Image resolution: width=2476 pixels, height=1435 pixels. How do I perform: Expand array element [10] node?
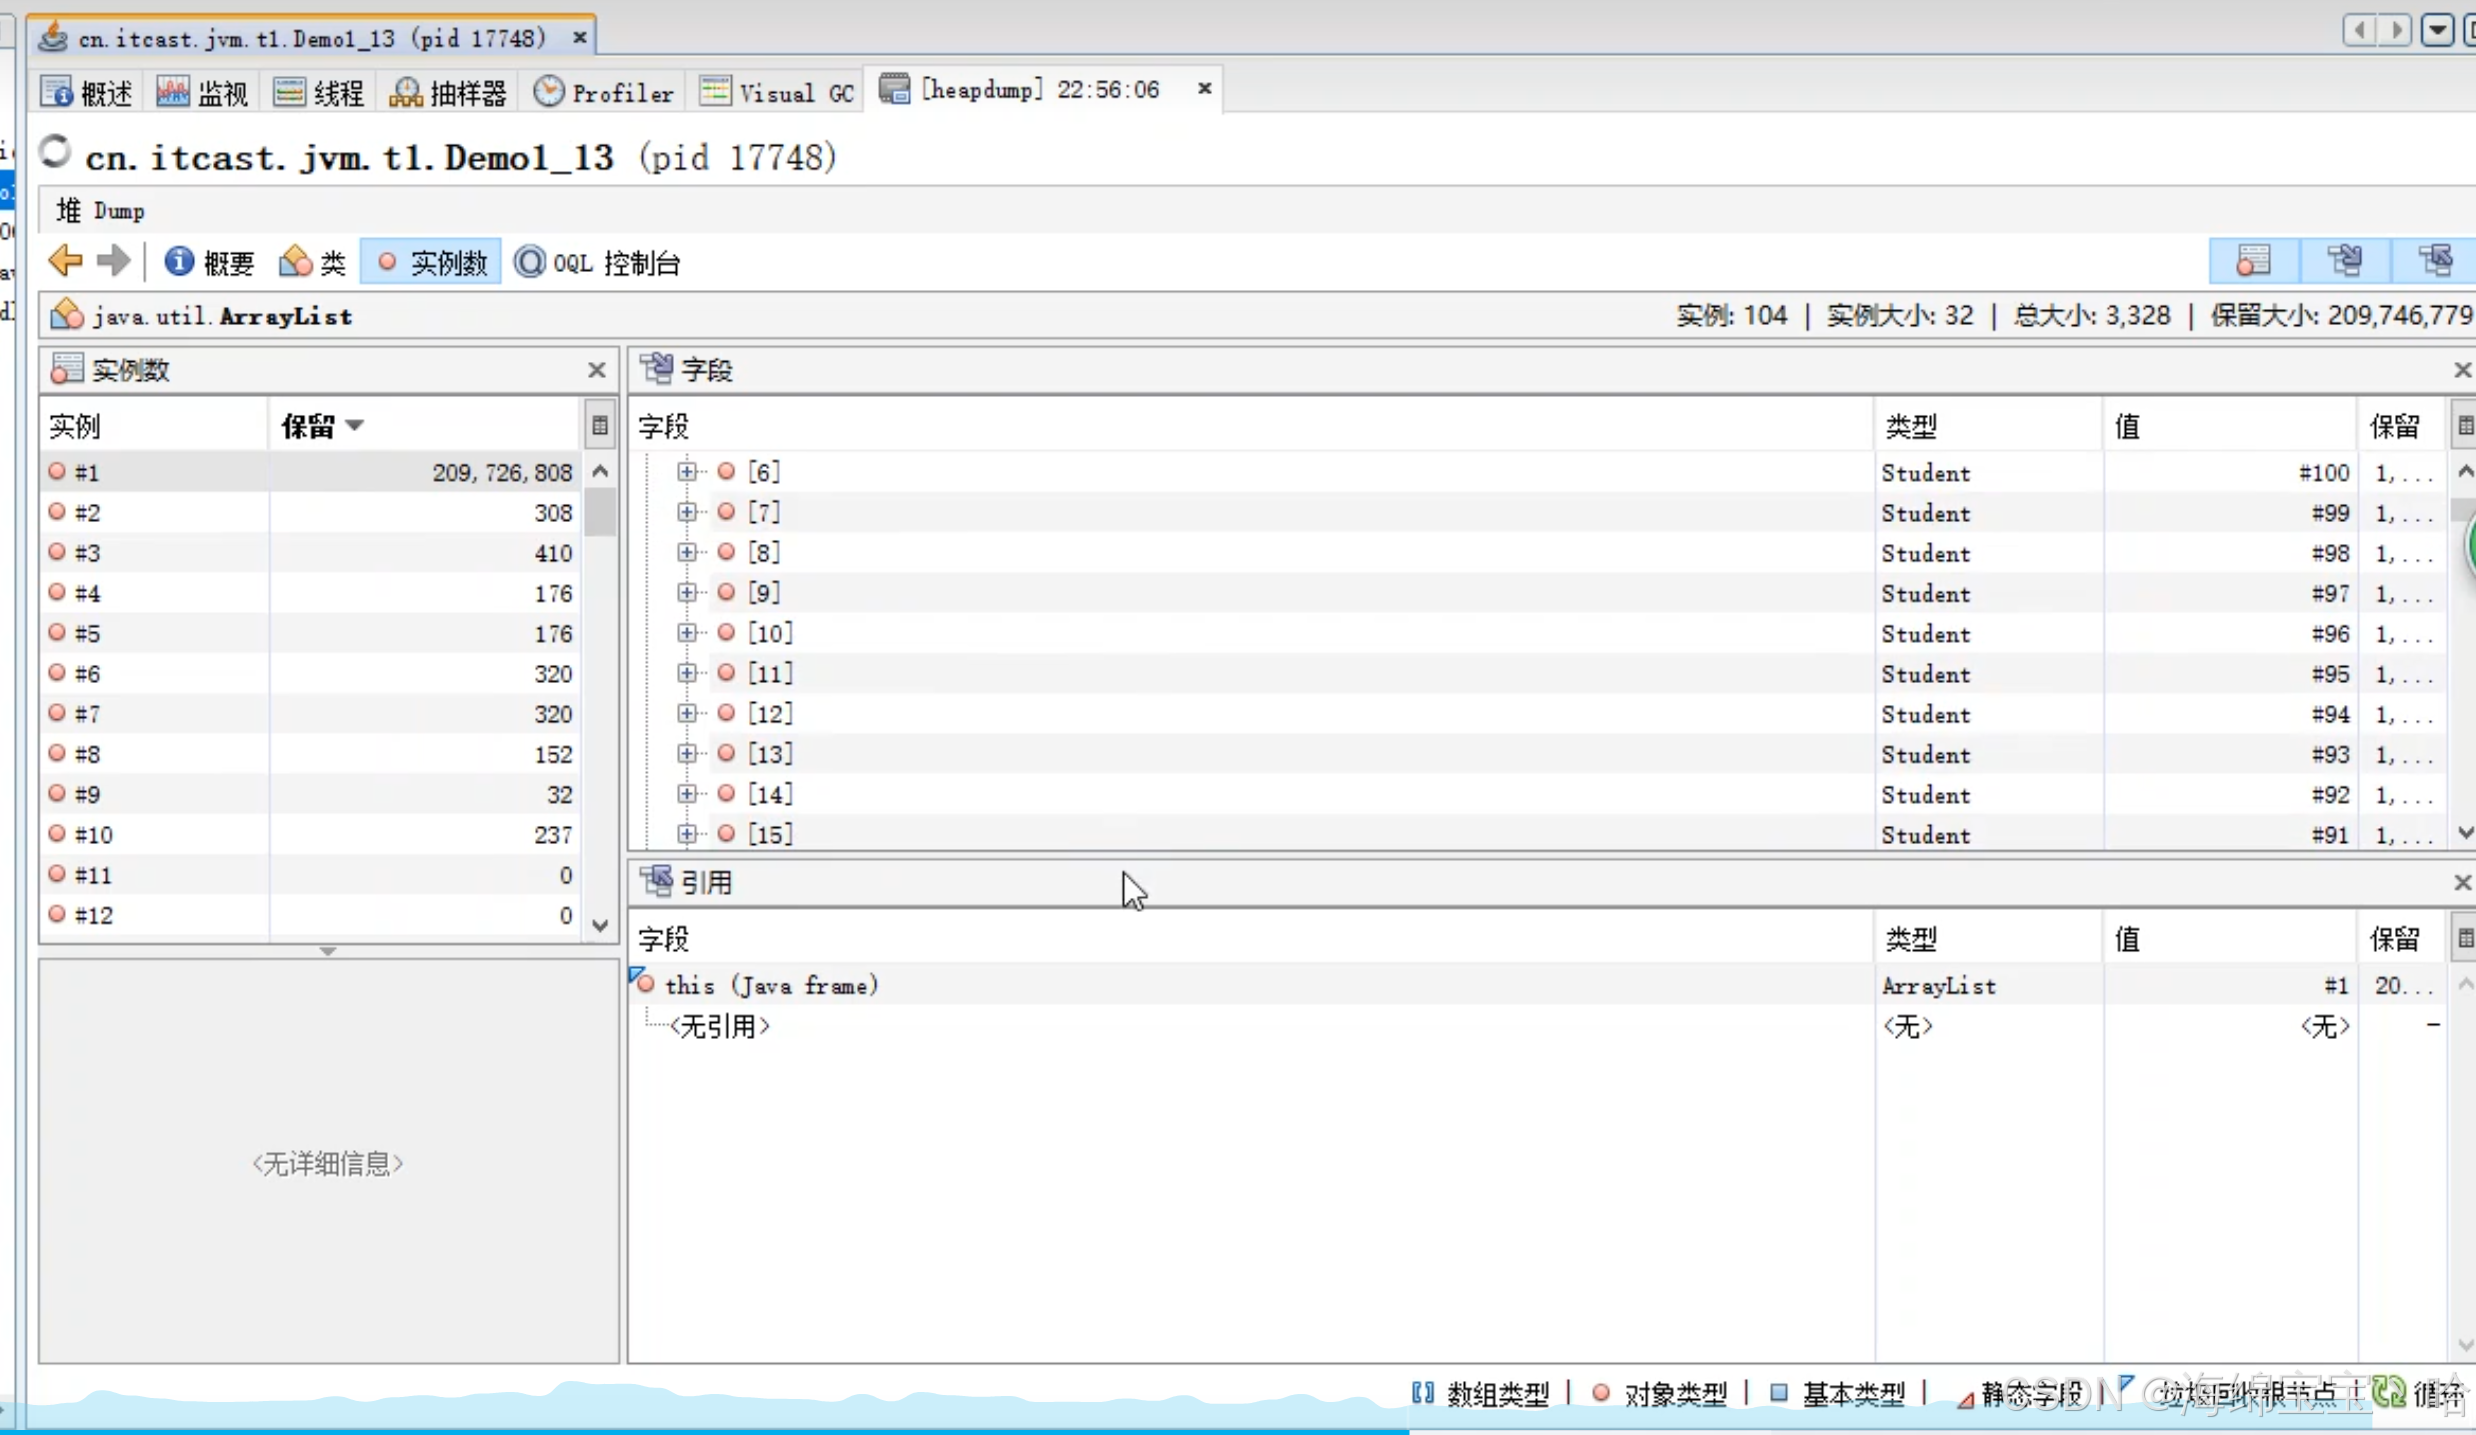[x=686, y=633]
